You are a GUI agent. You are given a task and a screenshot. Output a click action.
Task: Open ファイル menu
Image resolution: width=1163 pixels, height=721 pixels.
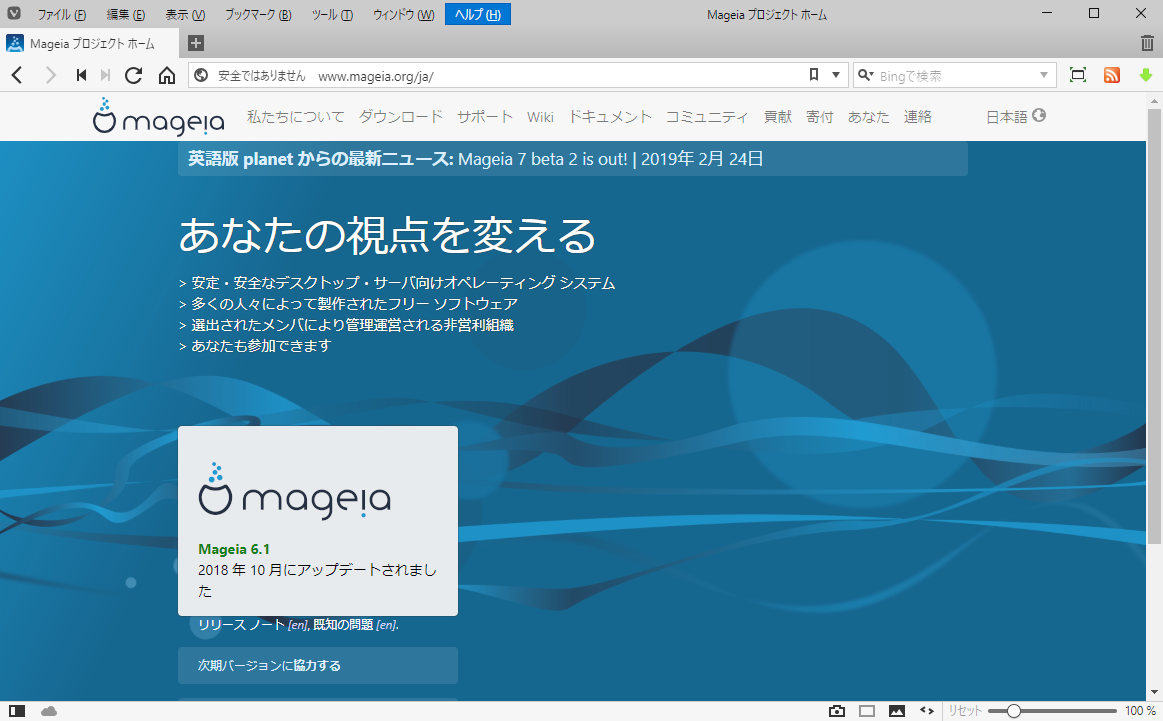click(x=62, y=14)
